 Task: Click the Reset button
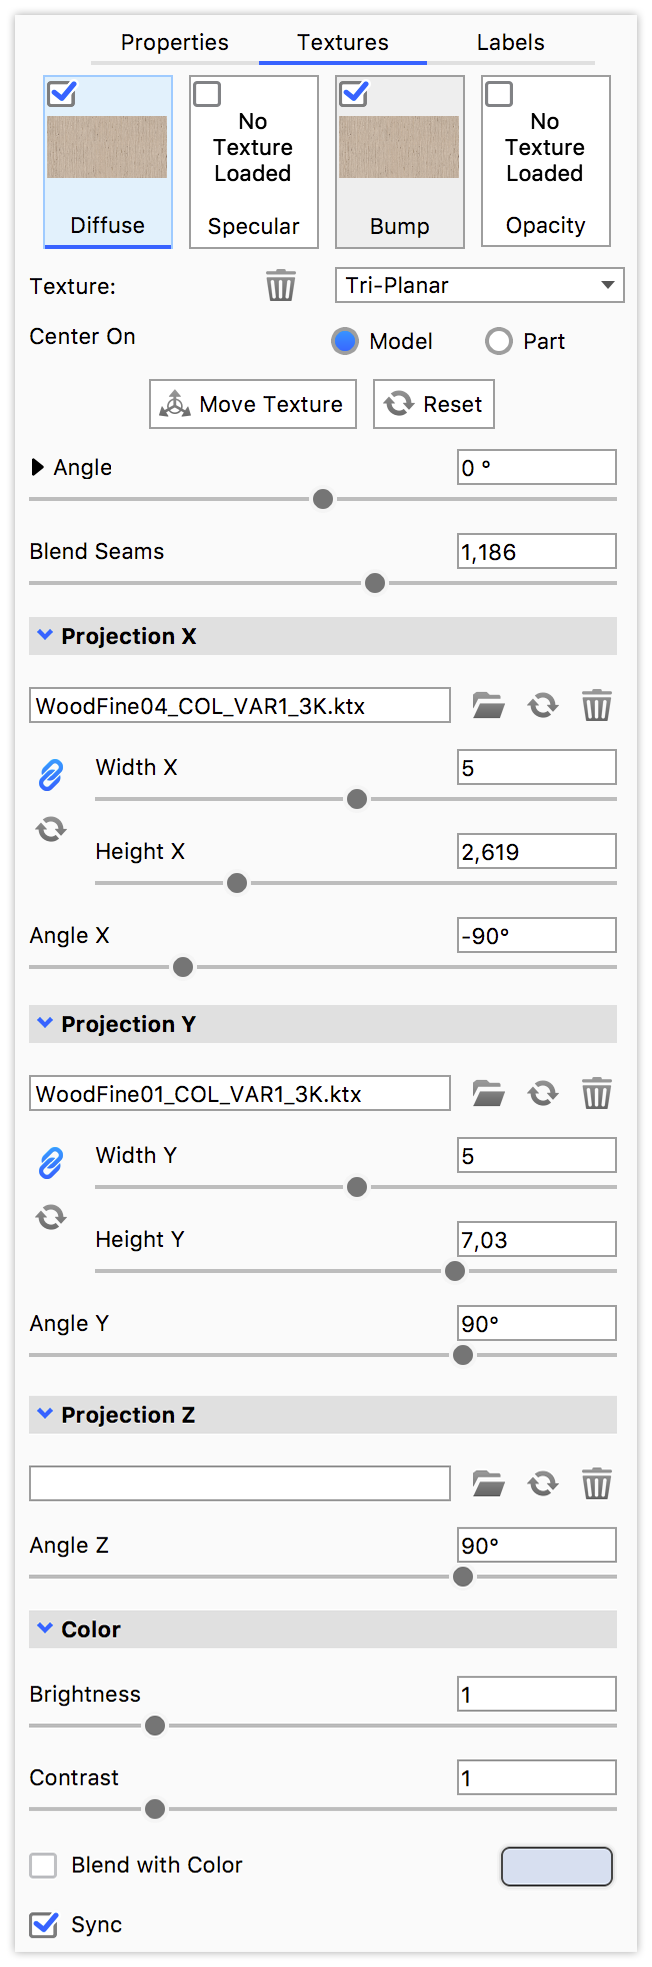pos(434,404)
